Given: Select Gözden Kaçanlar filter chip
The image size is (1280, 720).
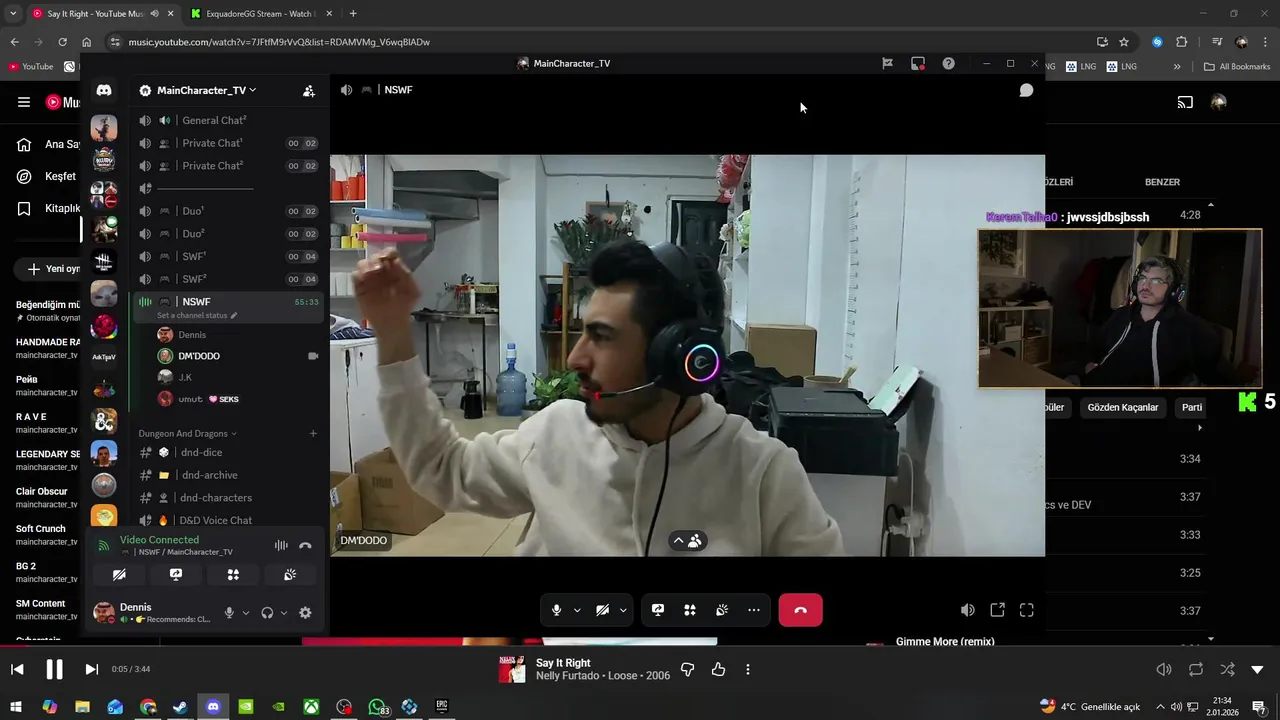Looking at the screenshot, I should [x=1122, y=407].
